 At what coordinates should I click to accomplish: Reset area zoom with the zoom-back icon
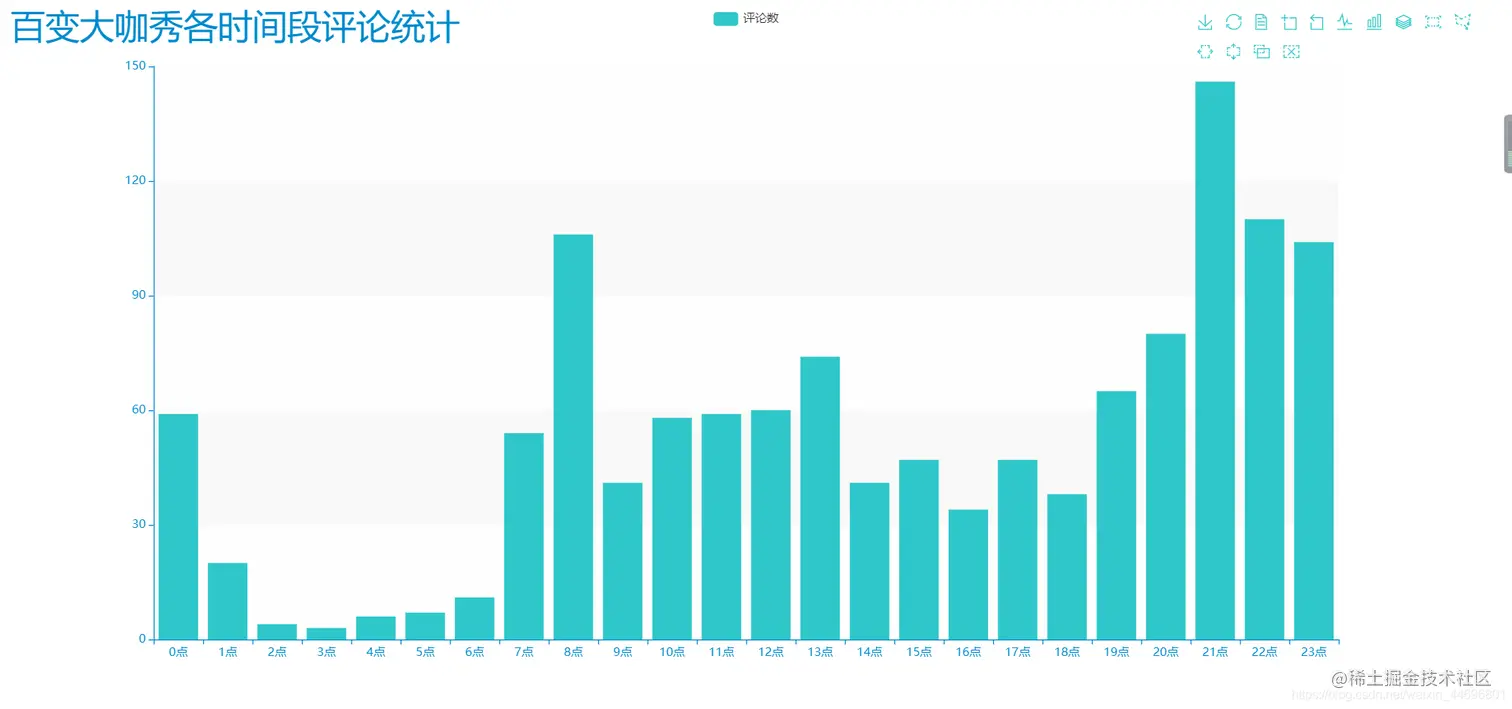[x=1317, y=22]
